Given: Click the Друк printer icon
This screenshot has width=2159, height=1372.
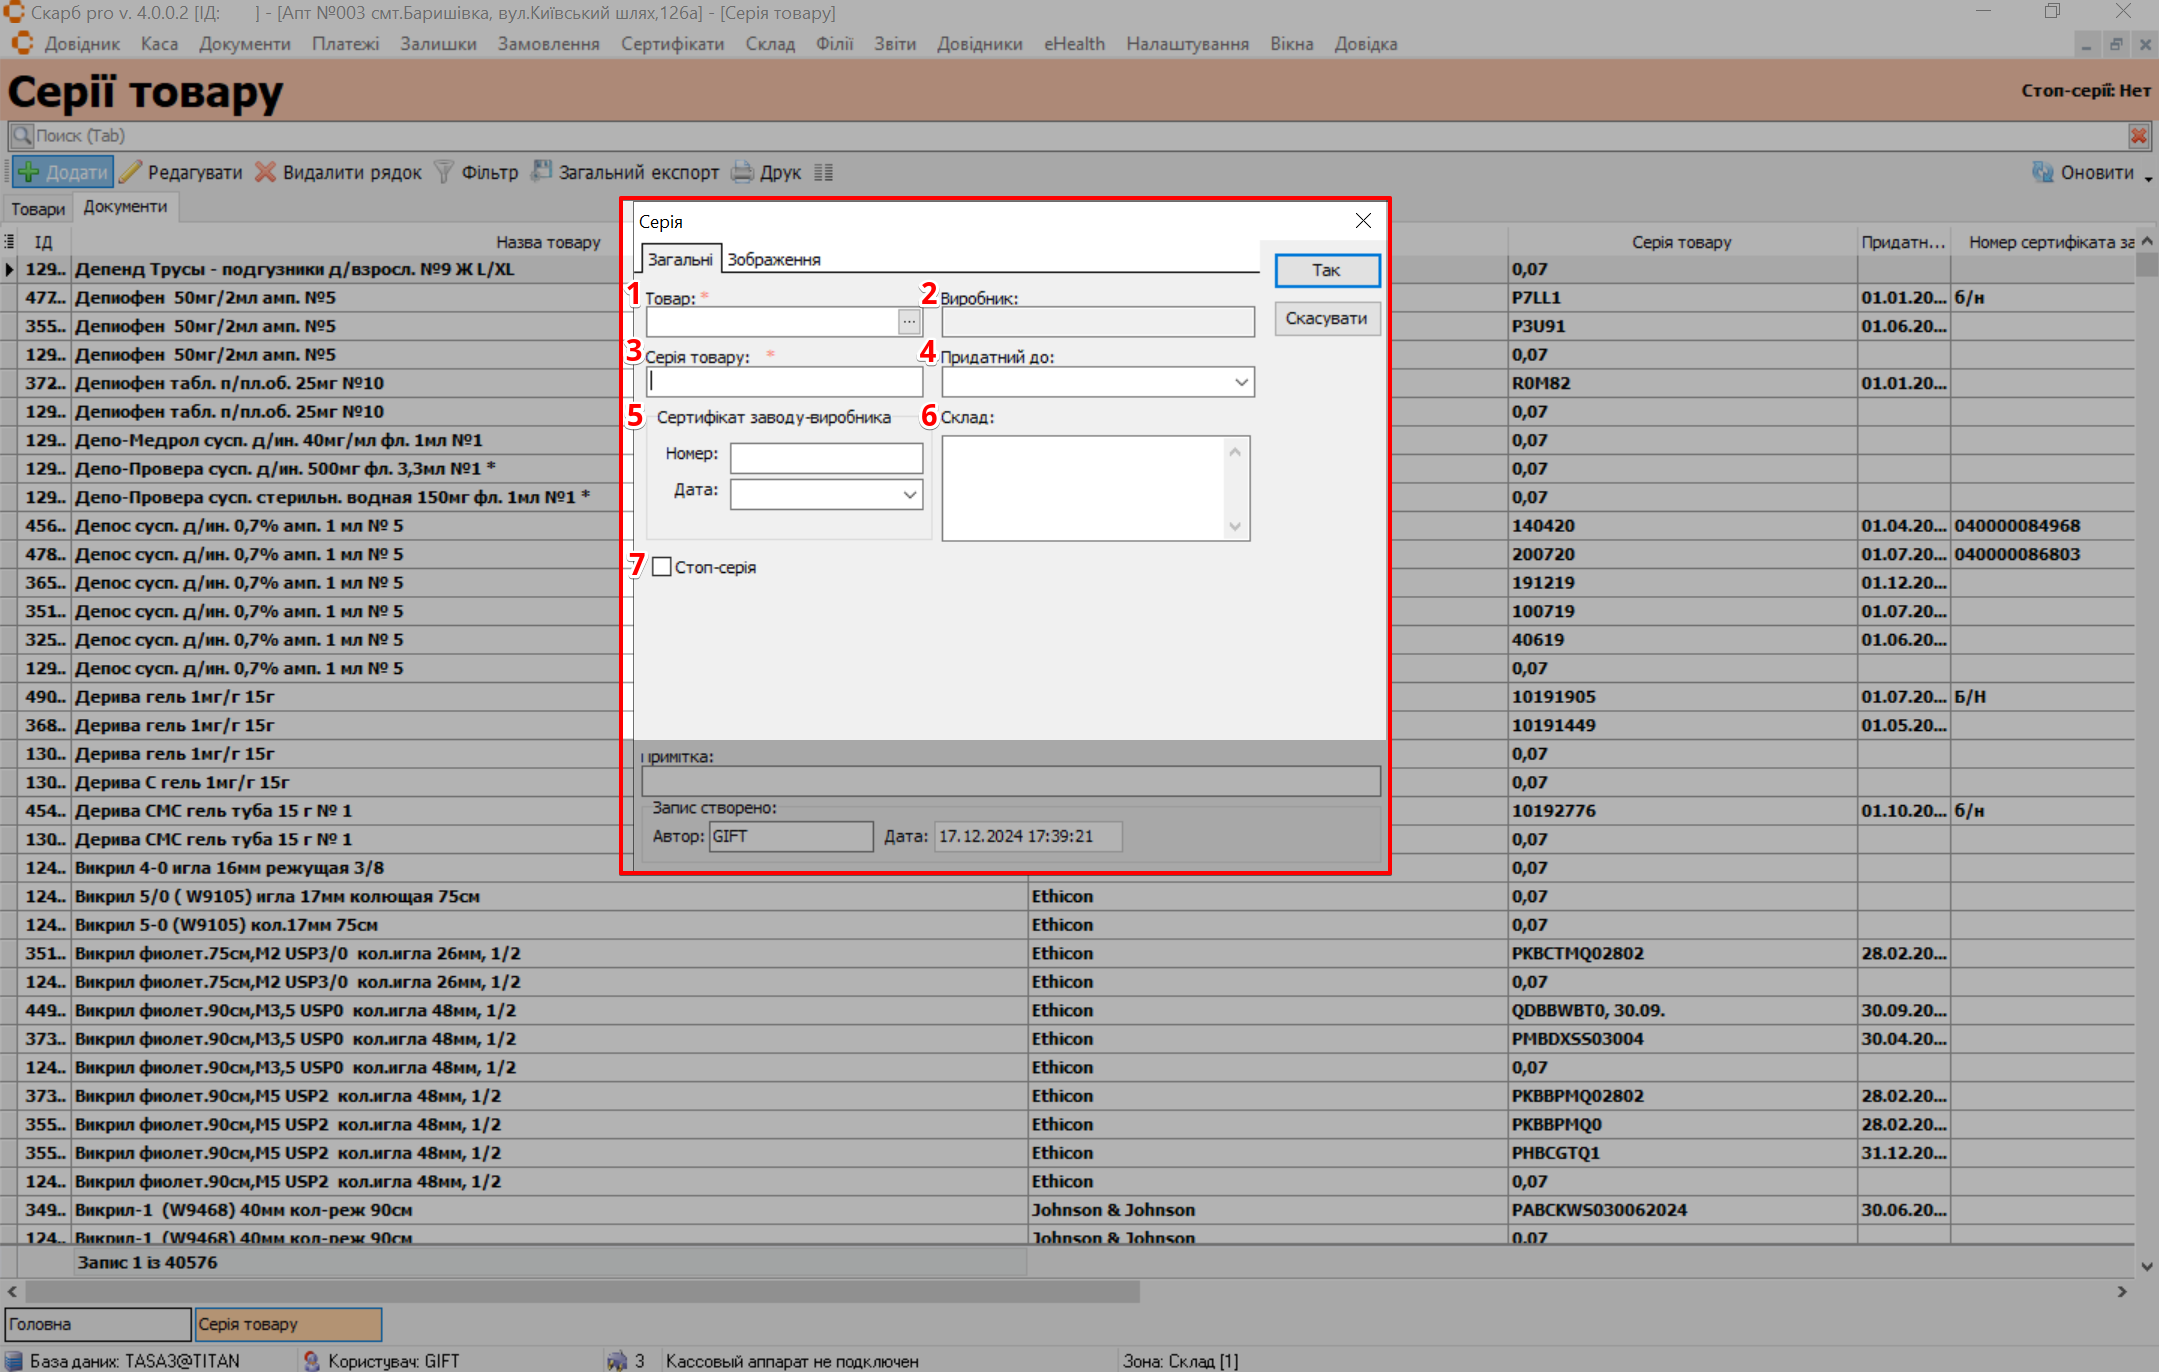Looking at the screenshot, I should click(x=742, y=172).
